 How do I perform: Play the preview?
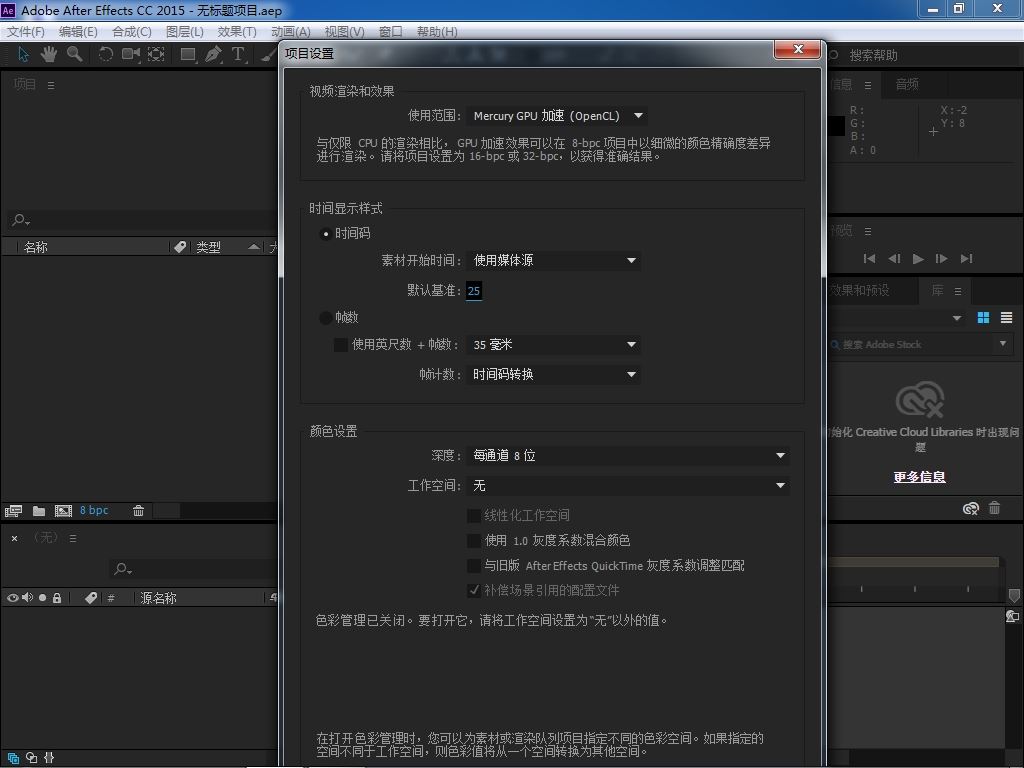(918, 259)
